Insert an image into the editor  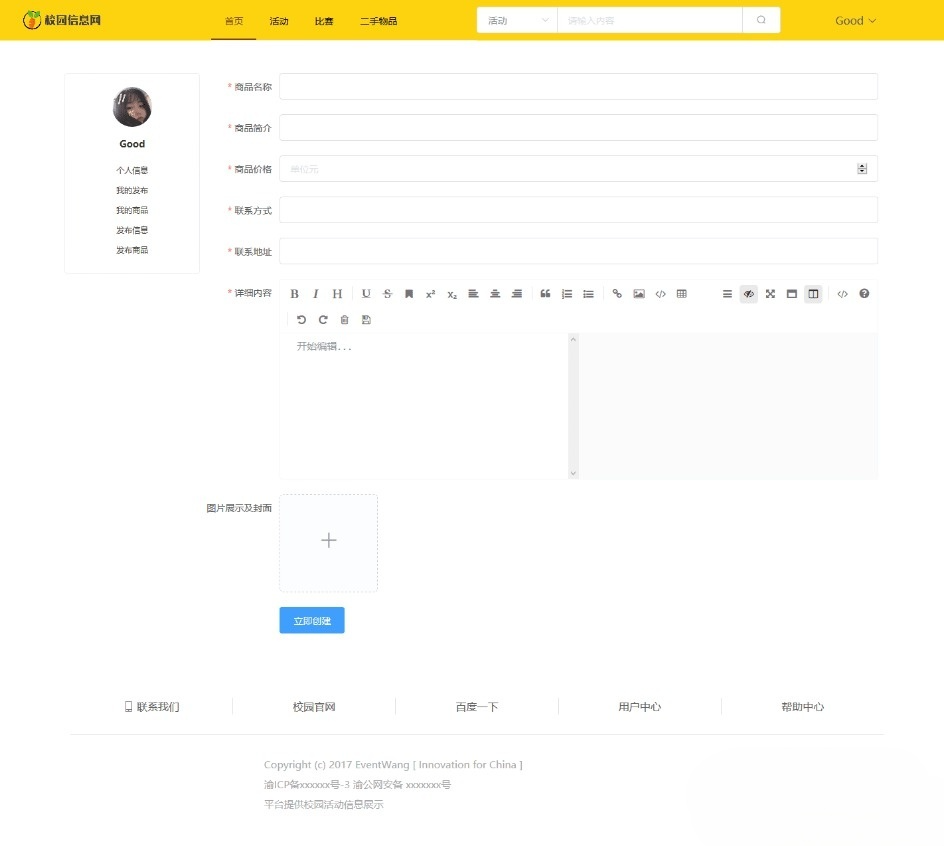pos(639,293)
